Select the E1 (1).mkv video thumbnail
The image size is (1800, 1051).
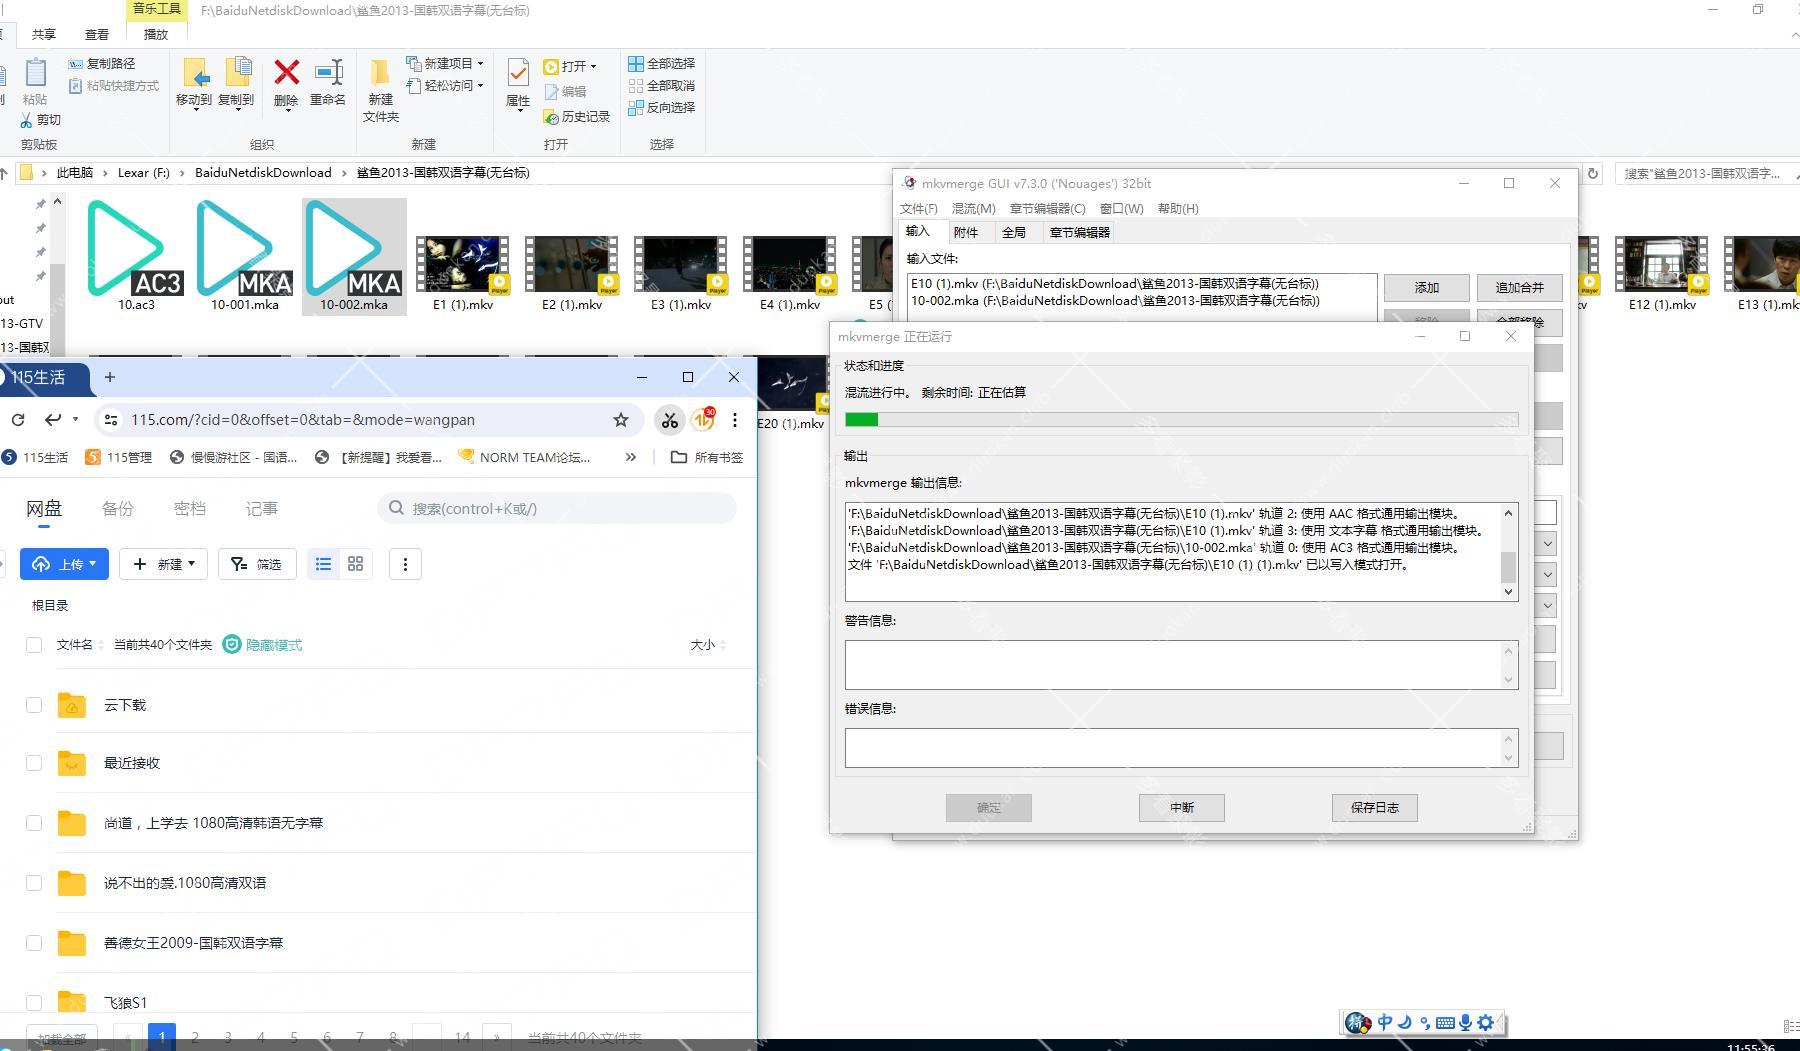click(x=462, y=265)
